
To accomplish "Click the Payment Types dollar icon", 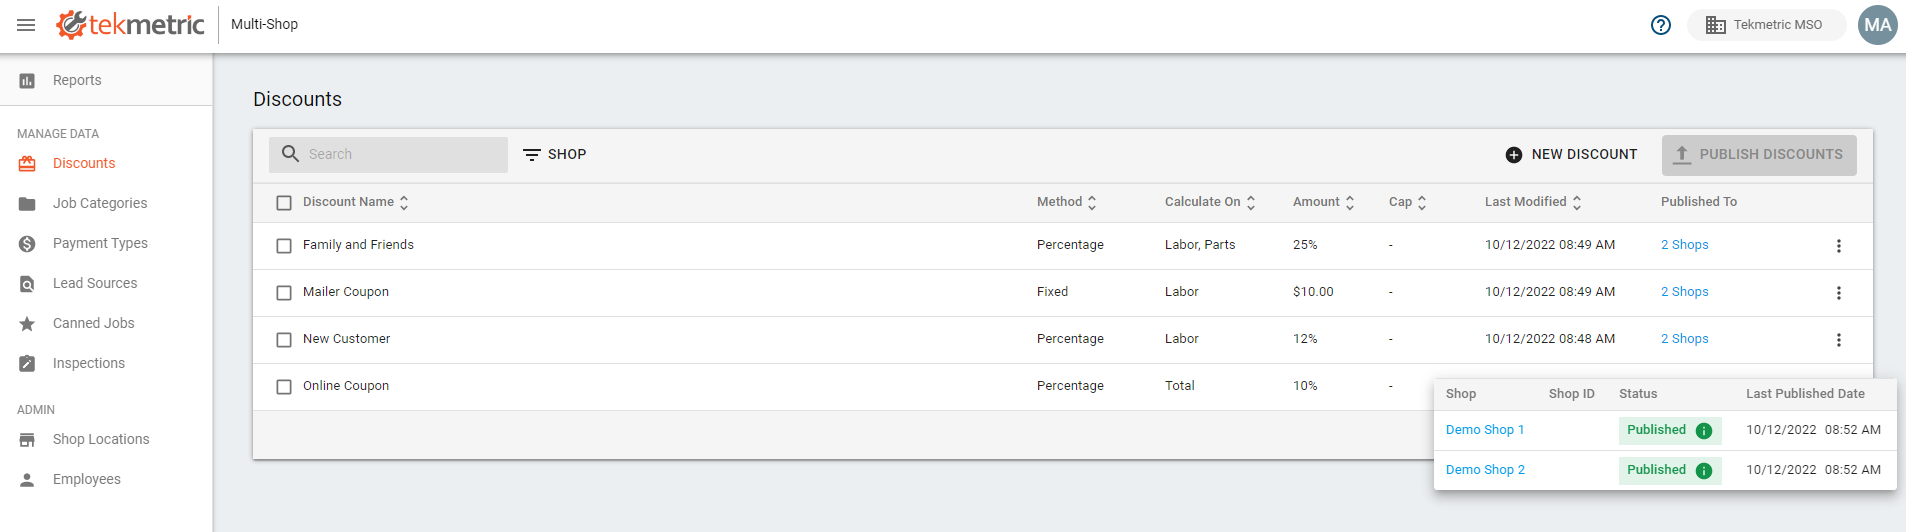I will [27, 244].
